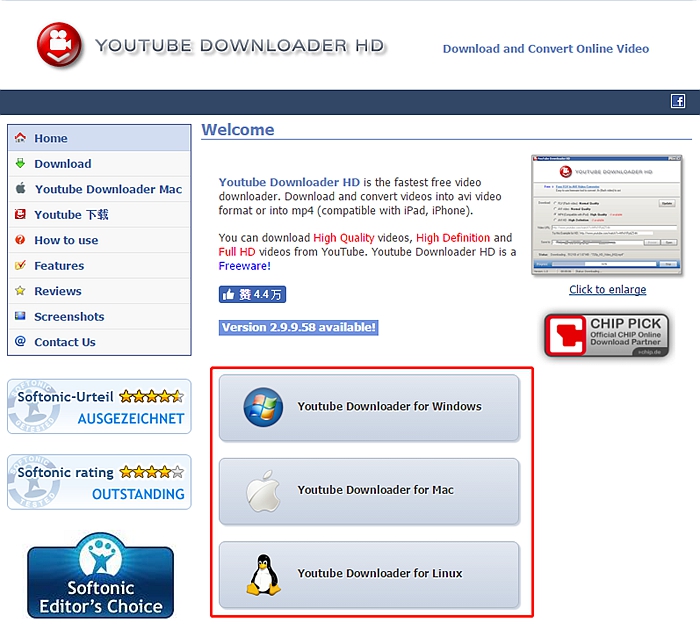Open the Download menu item

tap(99, 163)
